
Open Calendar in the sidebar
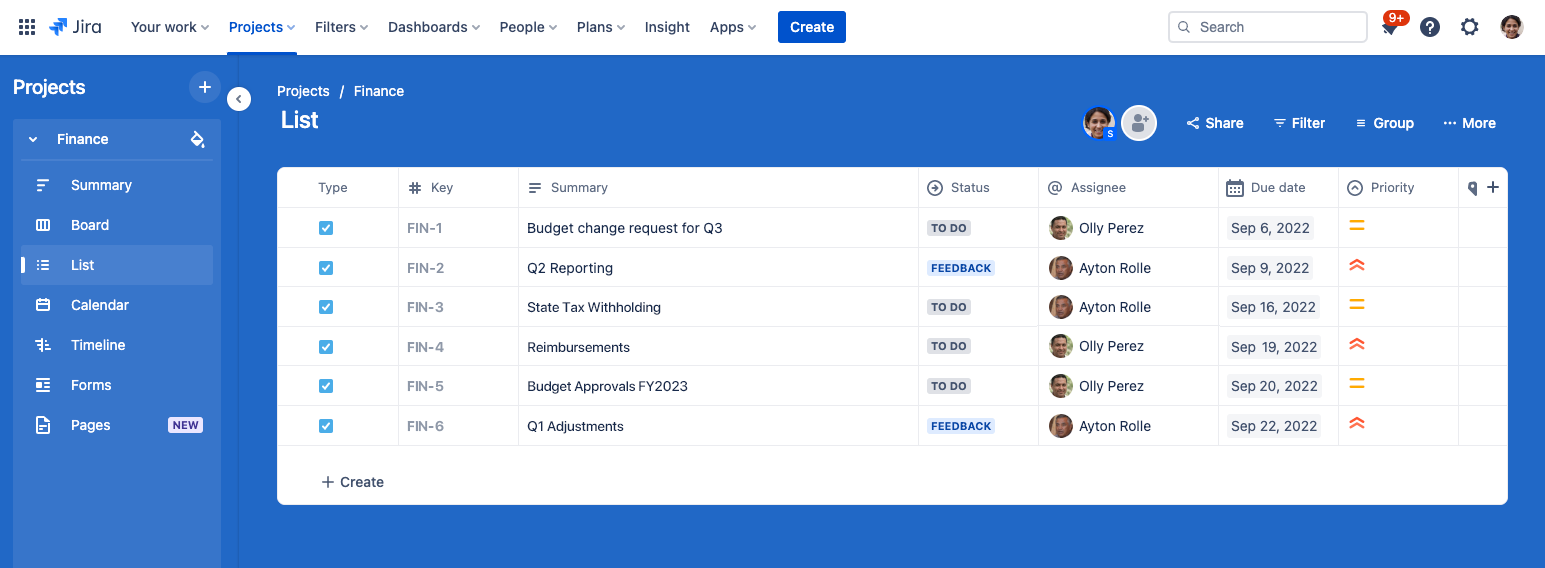pyautogui.click(x=99, y=305)
